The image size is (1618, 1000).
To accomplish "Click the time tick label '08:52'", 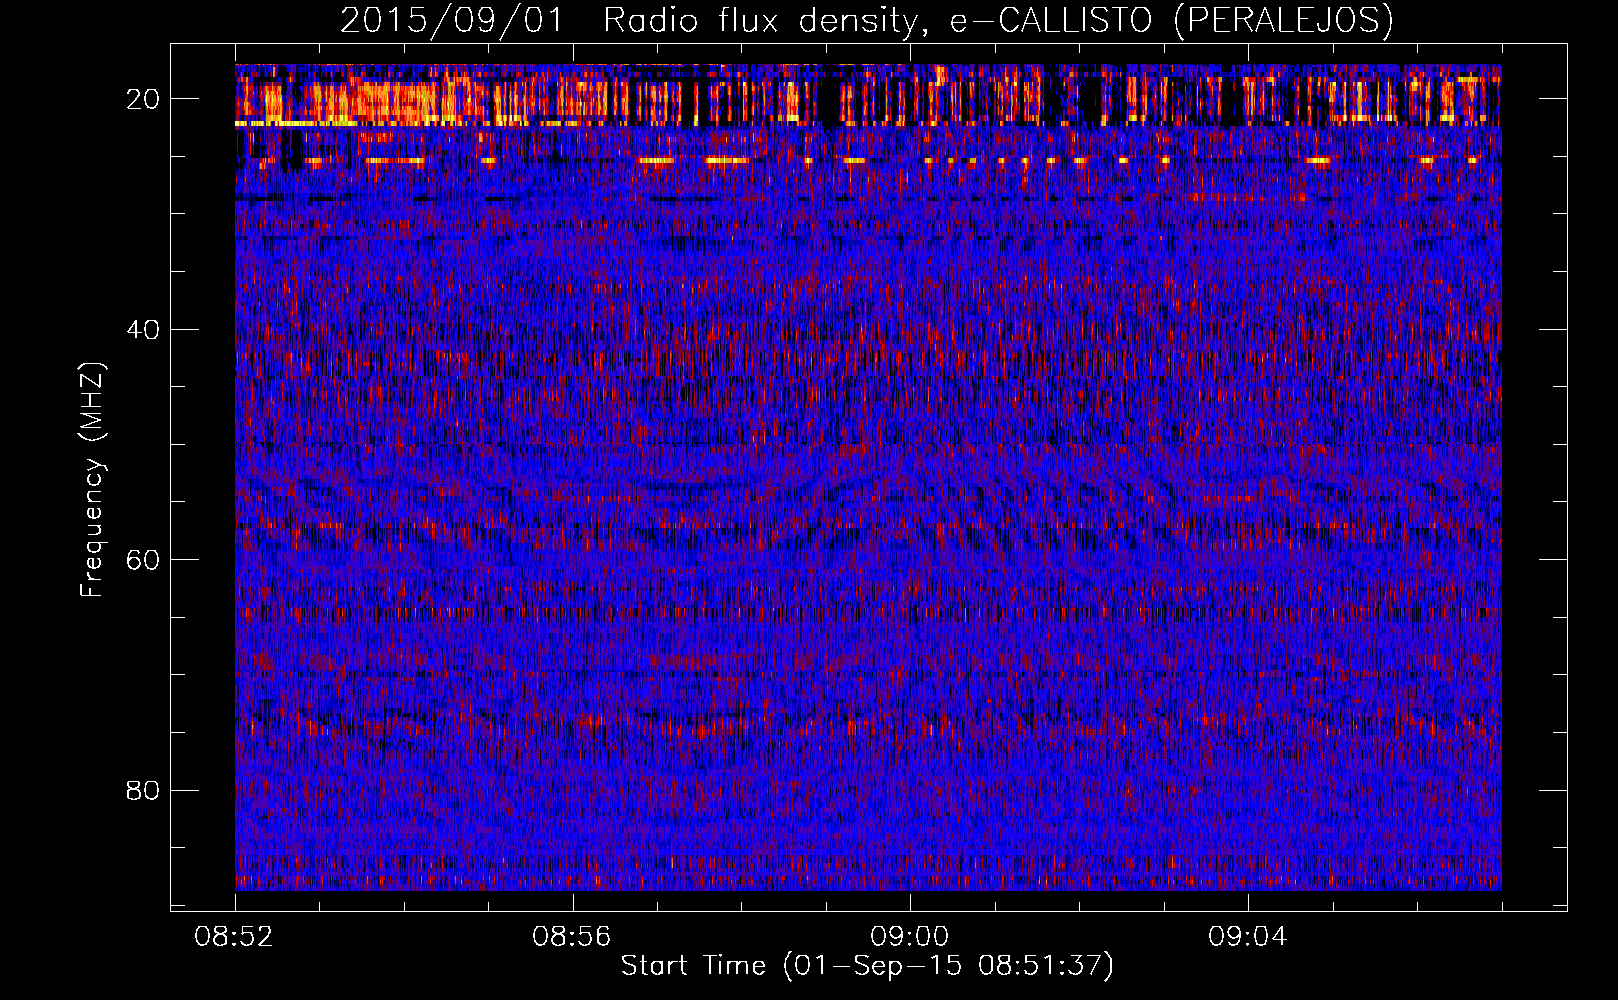I will click(x=234, y=937).
